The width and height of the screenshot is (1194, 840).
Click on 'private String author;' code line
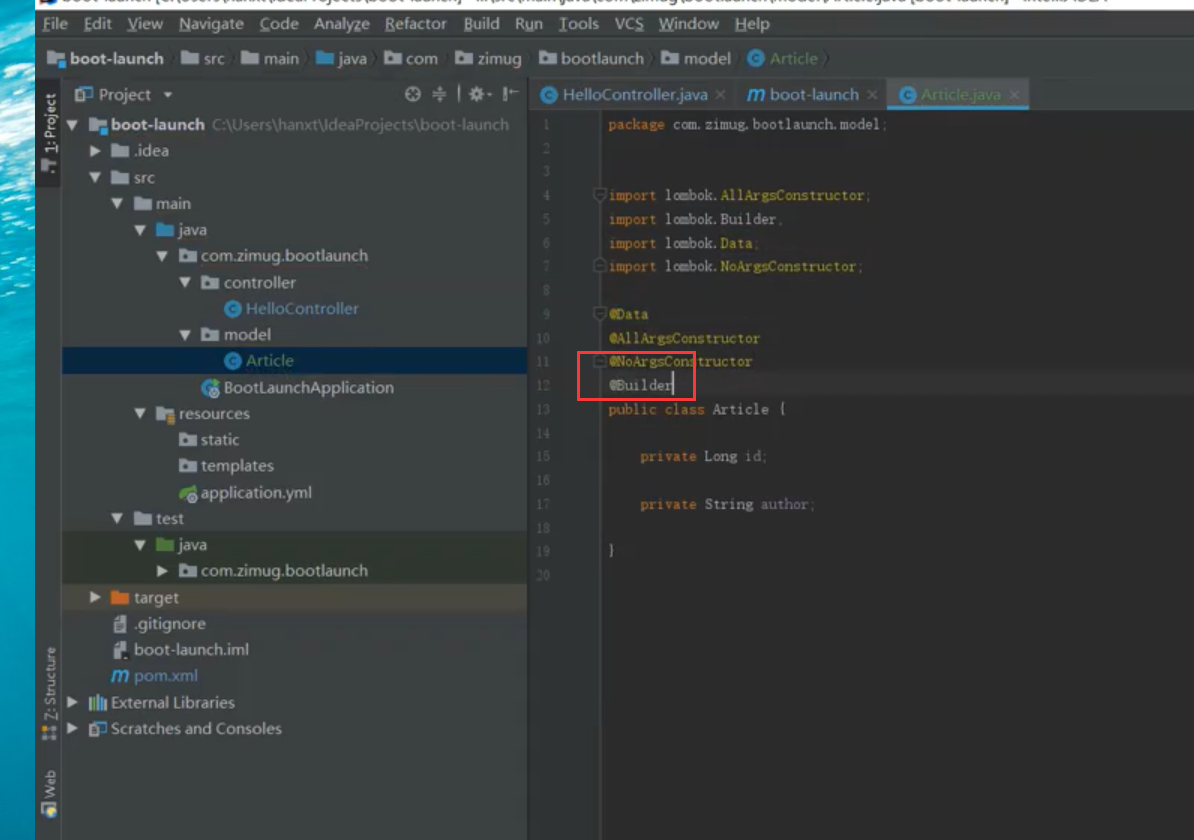(x=727, y=504)
